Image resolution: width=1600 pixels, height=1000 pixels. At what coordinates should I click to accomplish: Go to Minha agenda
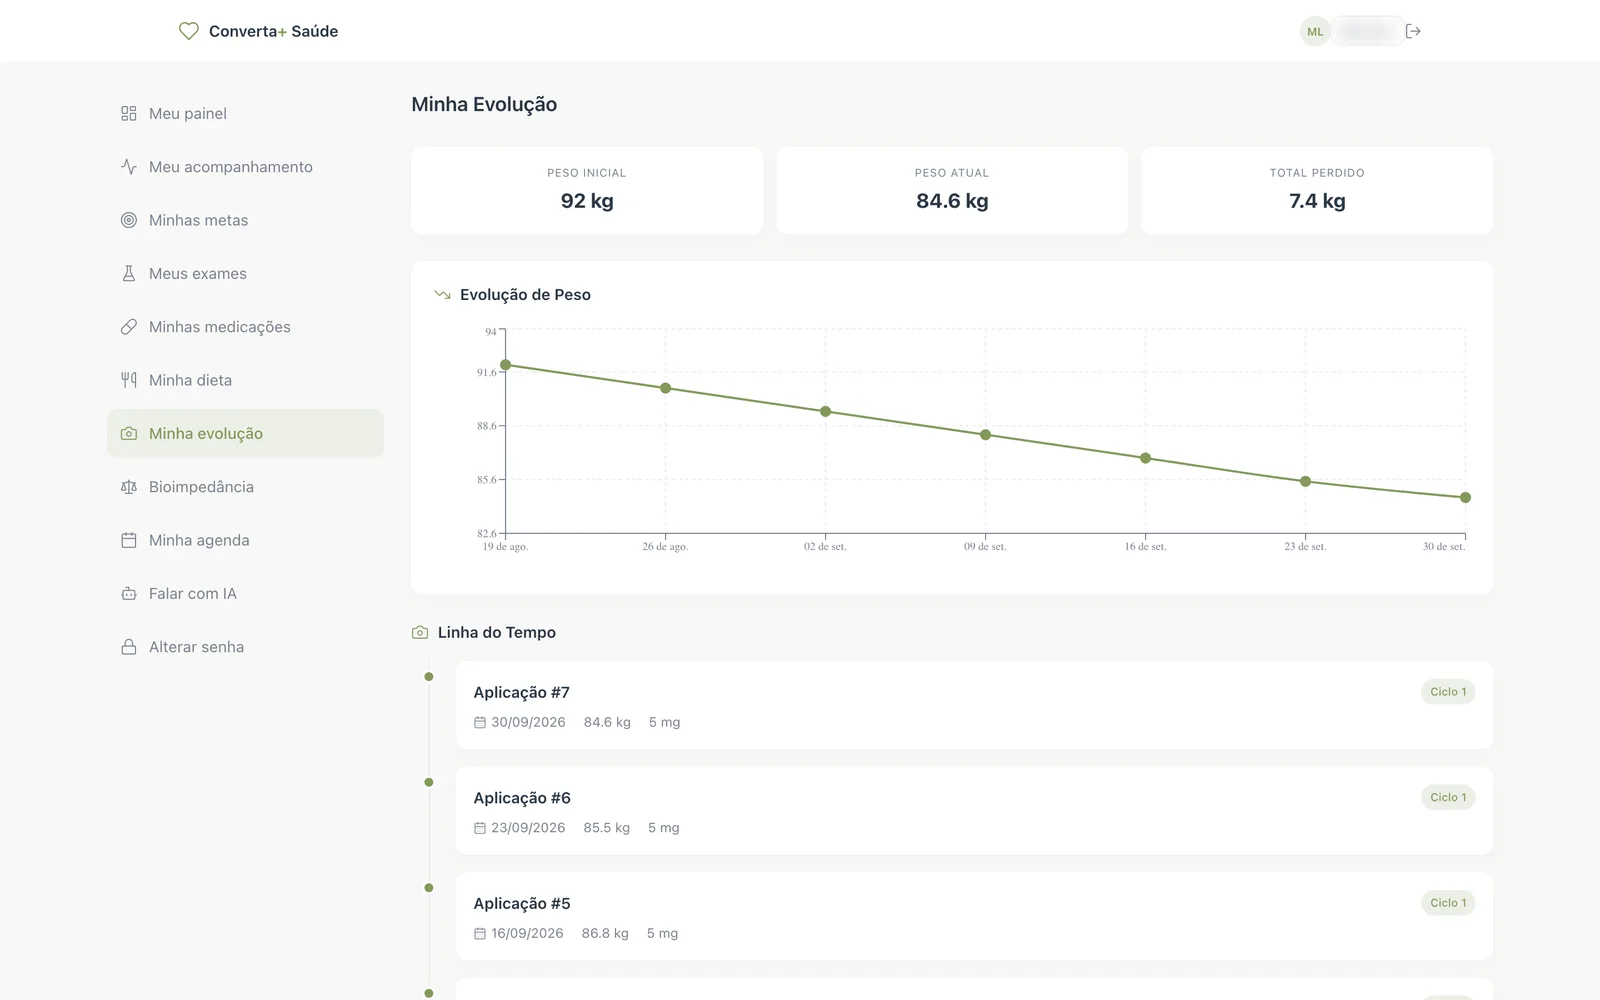[x=245, y=540]
